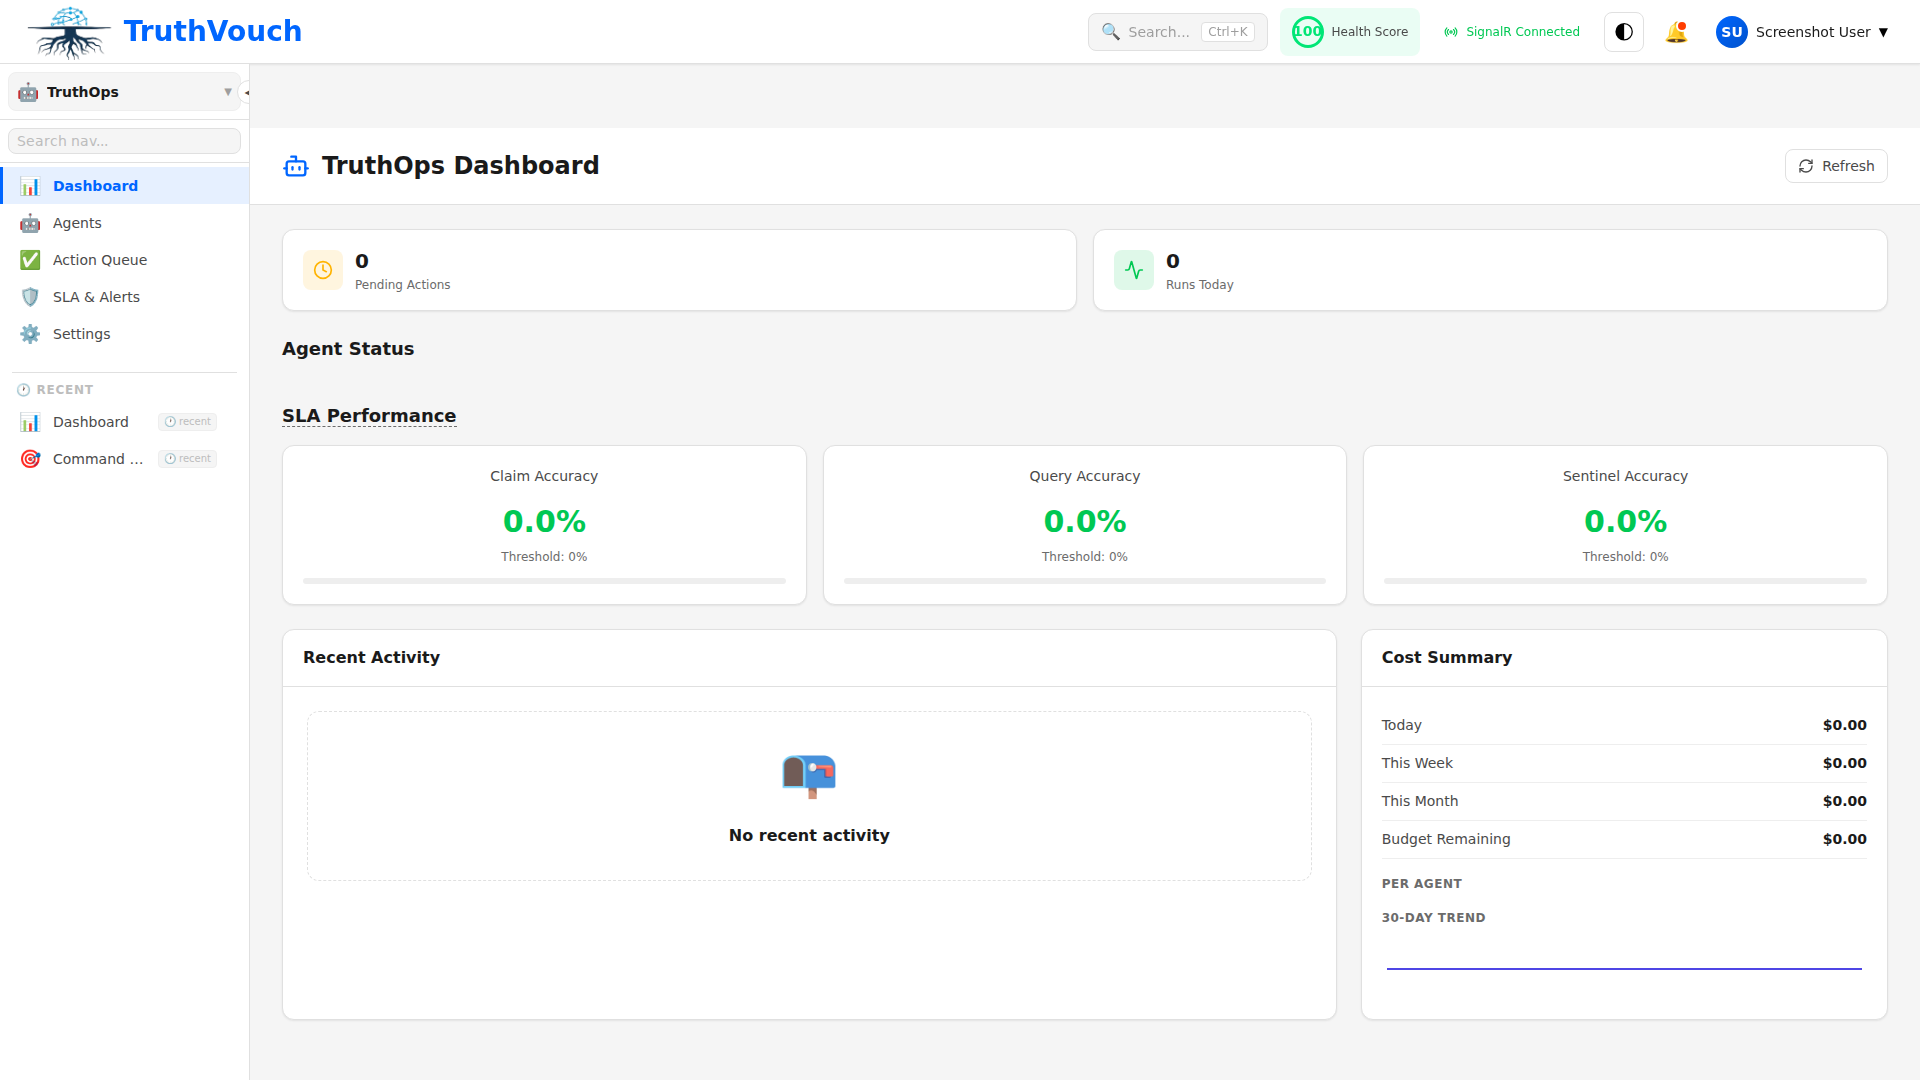Click the TruthVouch logo icon

click(x=69, y=31)
